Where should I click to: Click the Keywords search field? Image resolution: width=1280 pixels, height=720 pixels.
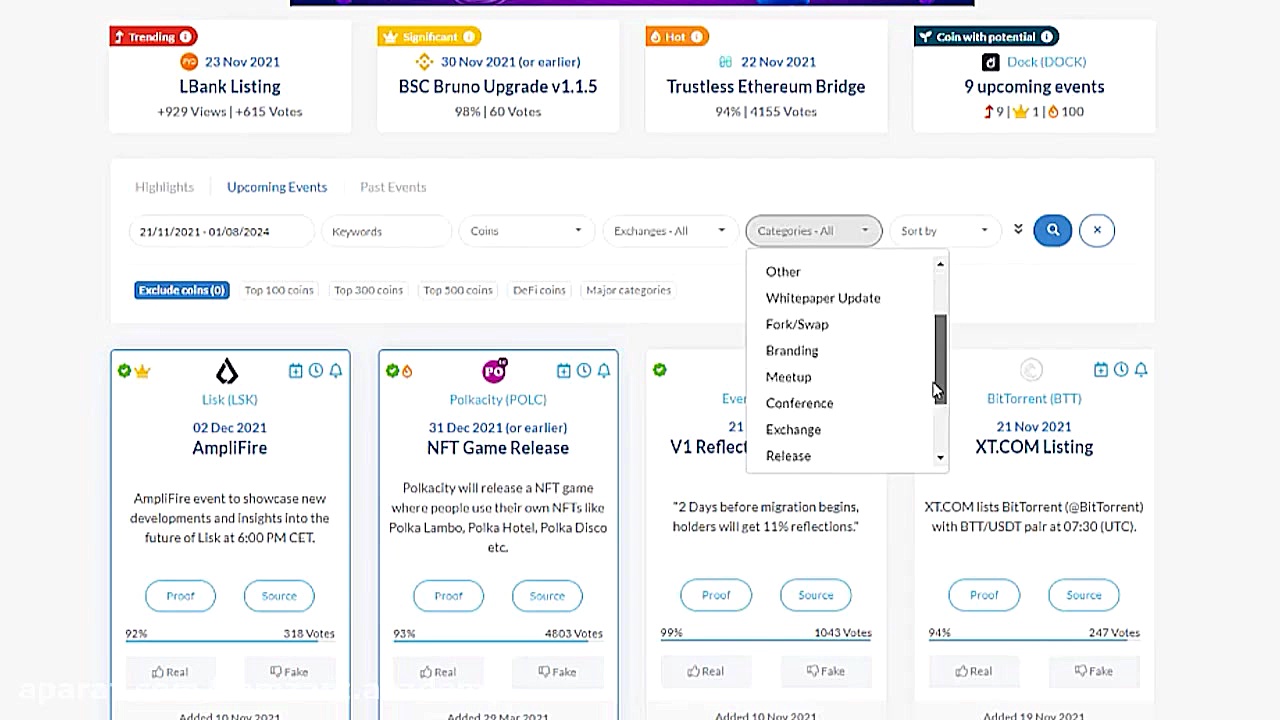coord(386,231)
